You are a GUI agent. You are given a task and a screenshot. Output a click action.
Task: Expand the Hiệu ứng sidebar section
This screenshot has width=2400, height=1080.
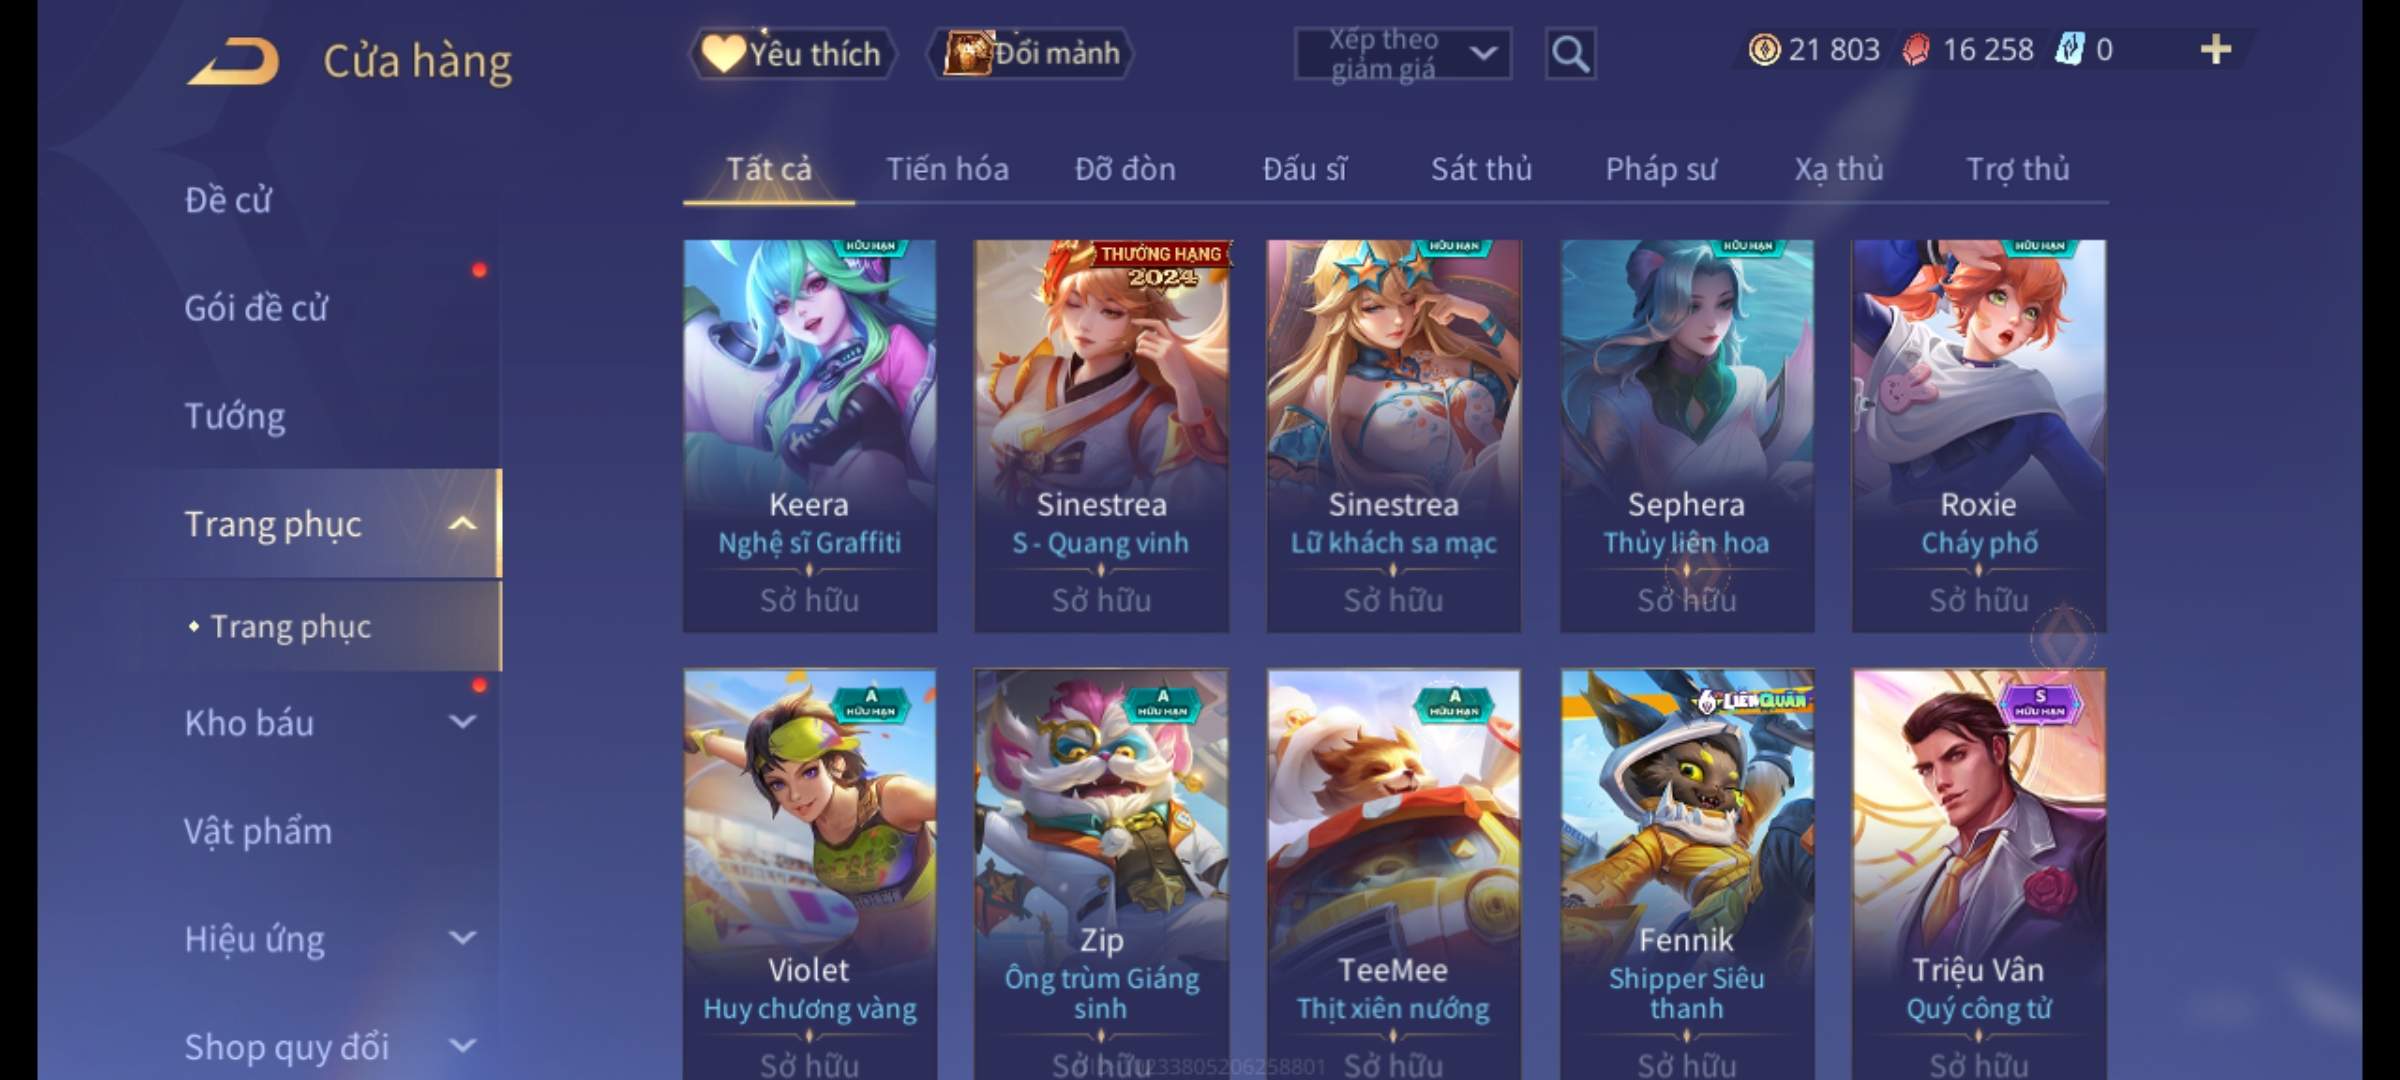click(x=462, y=937)
